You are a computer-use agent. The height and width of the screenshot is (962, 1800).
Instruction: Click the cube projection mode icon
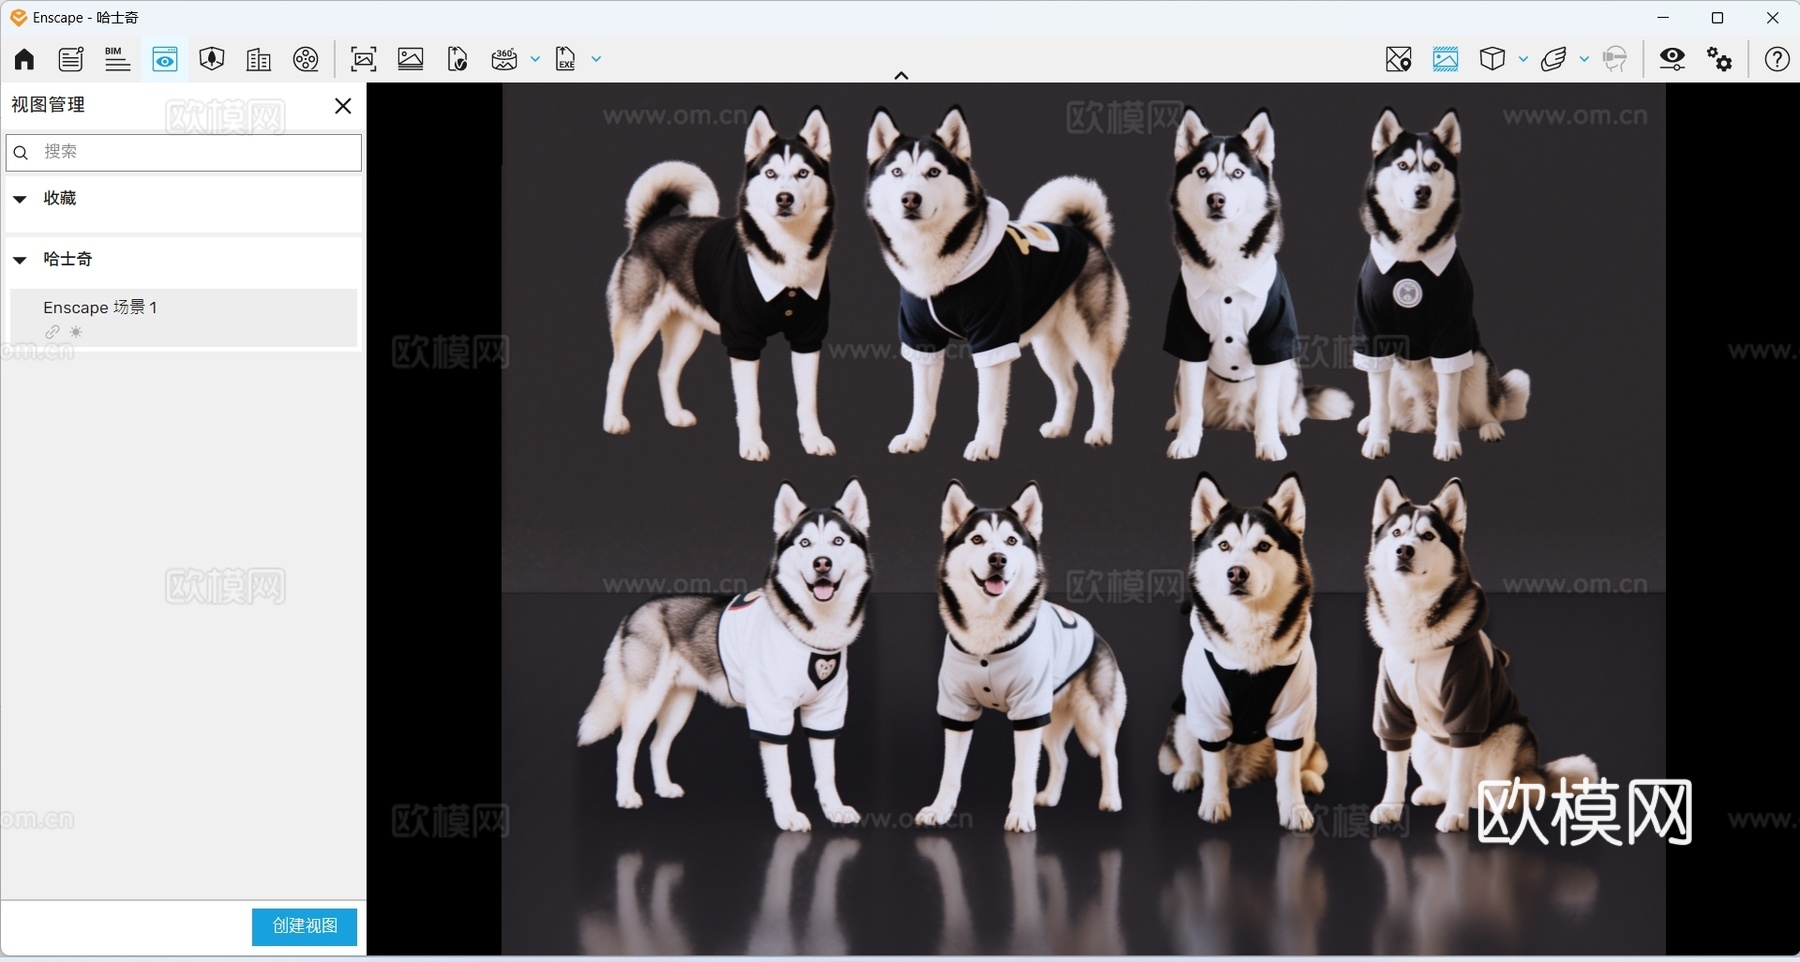point(1492,59)
